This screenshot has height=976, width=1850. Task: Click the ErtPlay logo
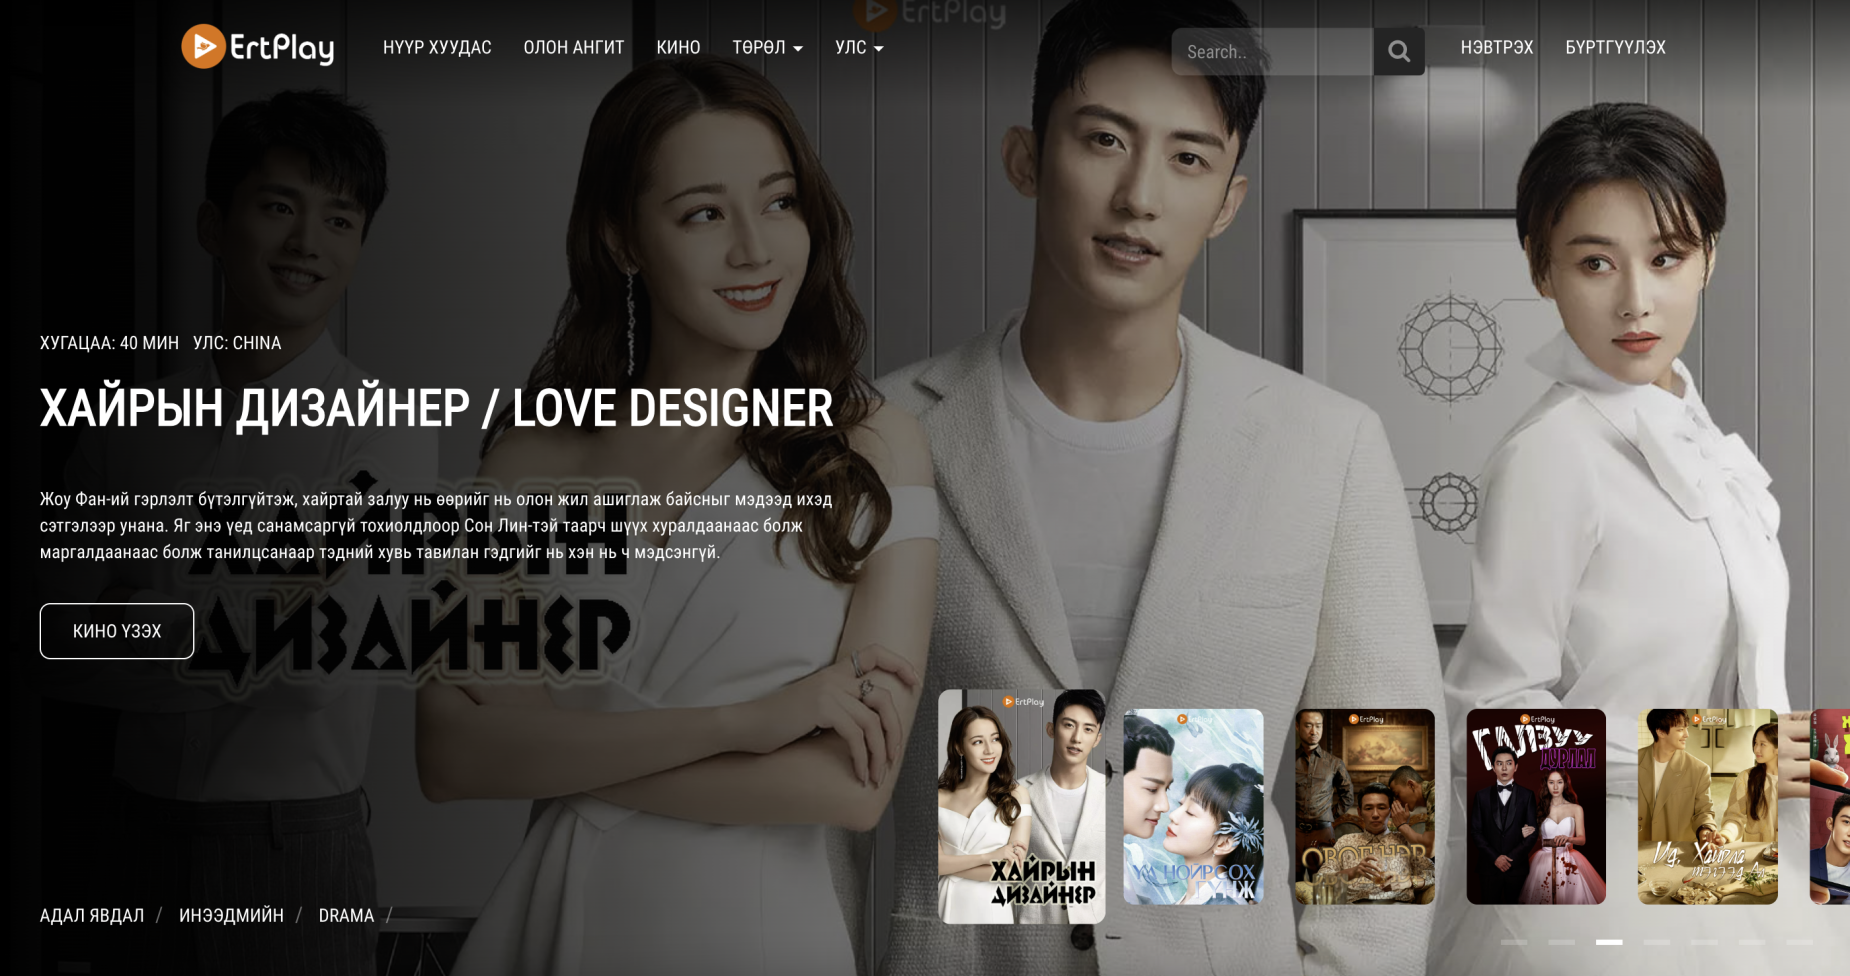[x=258, y=46]
